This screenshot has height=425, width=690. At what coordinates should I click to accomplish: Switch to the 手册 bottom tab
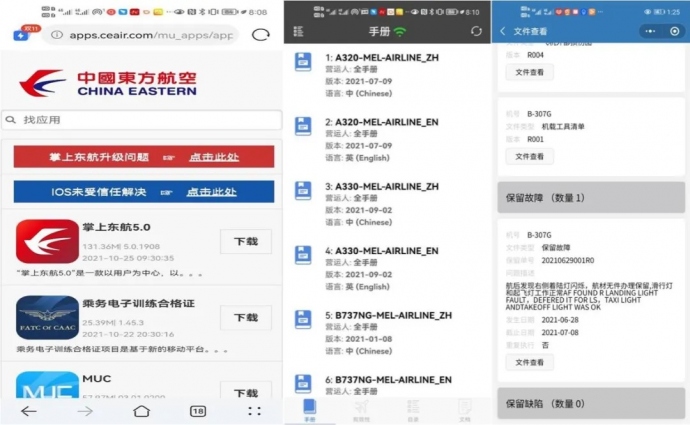click(310, 410)
